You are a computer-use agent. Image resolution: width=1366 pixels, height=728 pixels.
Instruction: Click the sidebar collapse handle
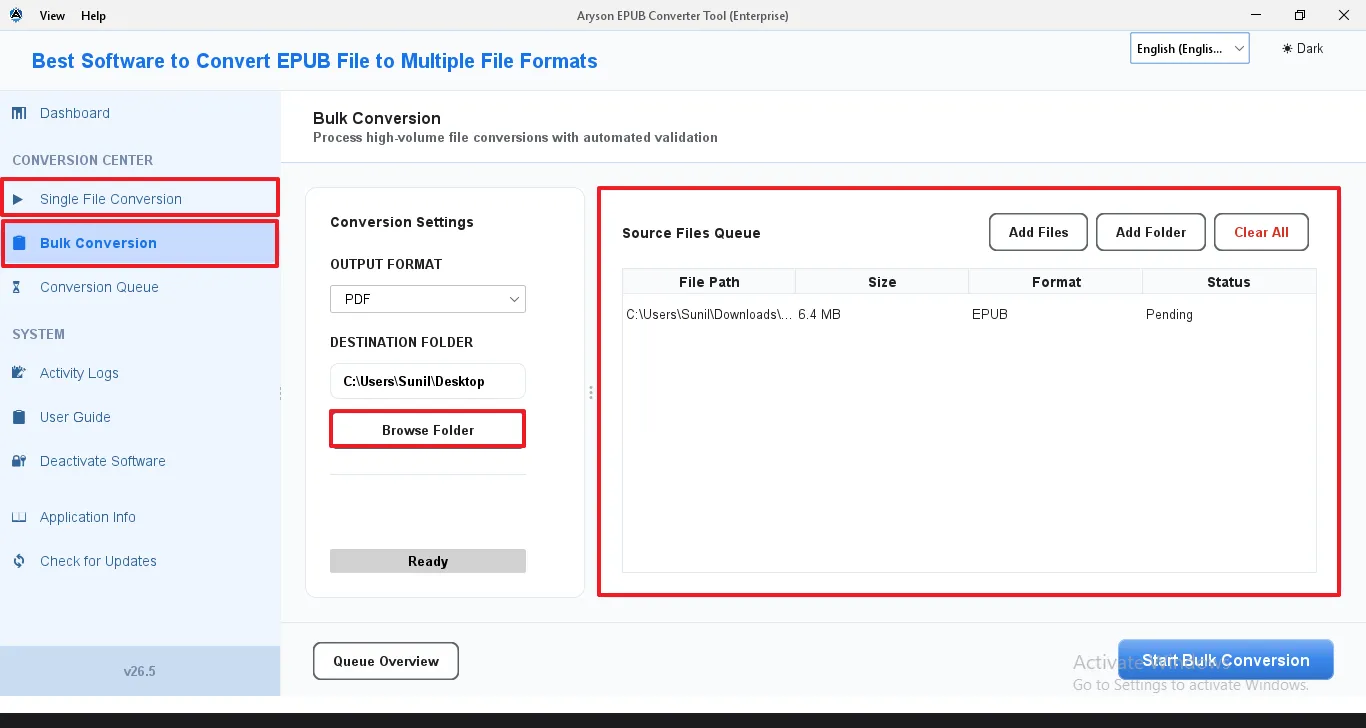coord(280,394)
